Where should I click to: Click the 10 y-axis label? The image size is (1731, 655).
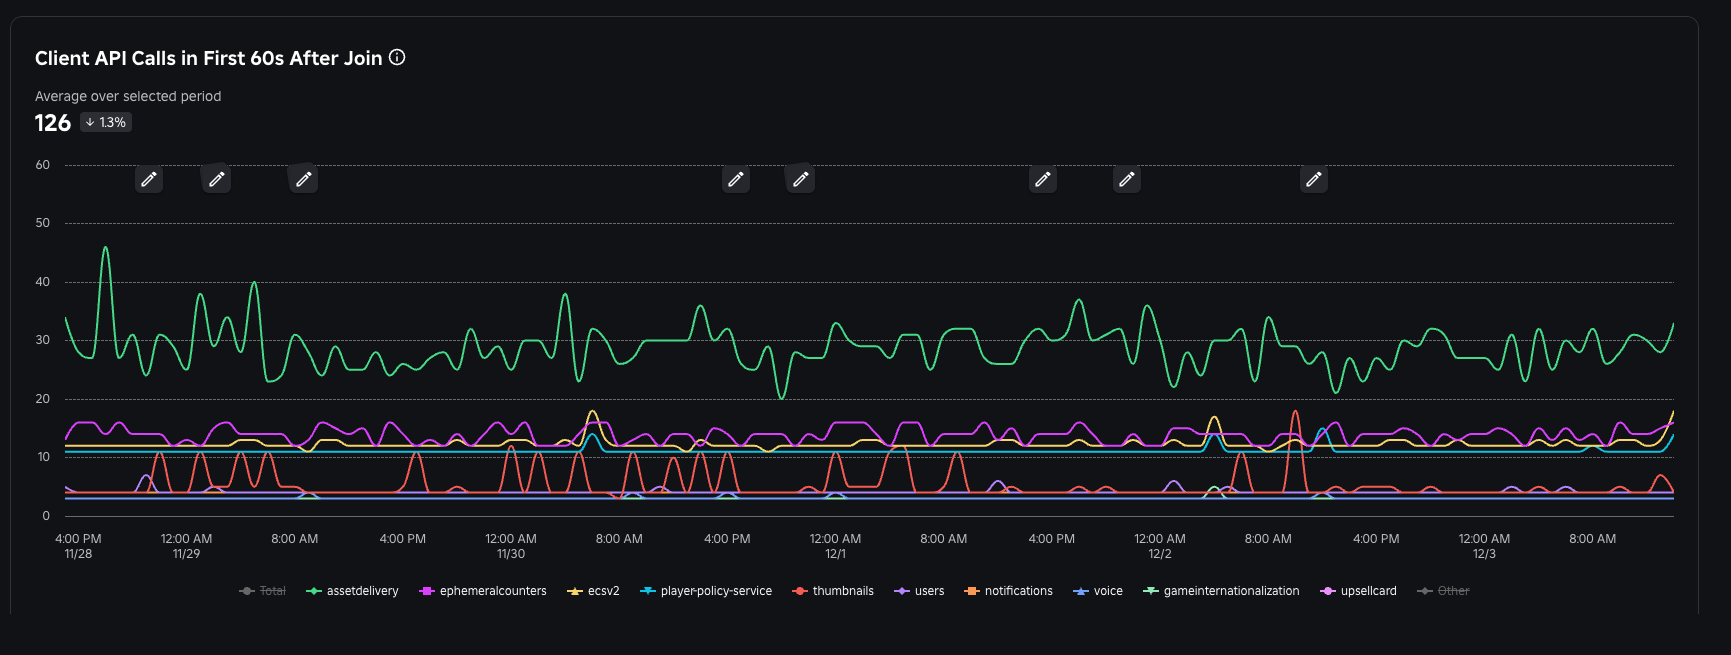(x=43, y=457)
